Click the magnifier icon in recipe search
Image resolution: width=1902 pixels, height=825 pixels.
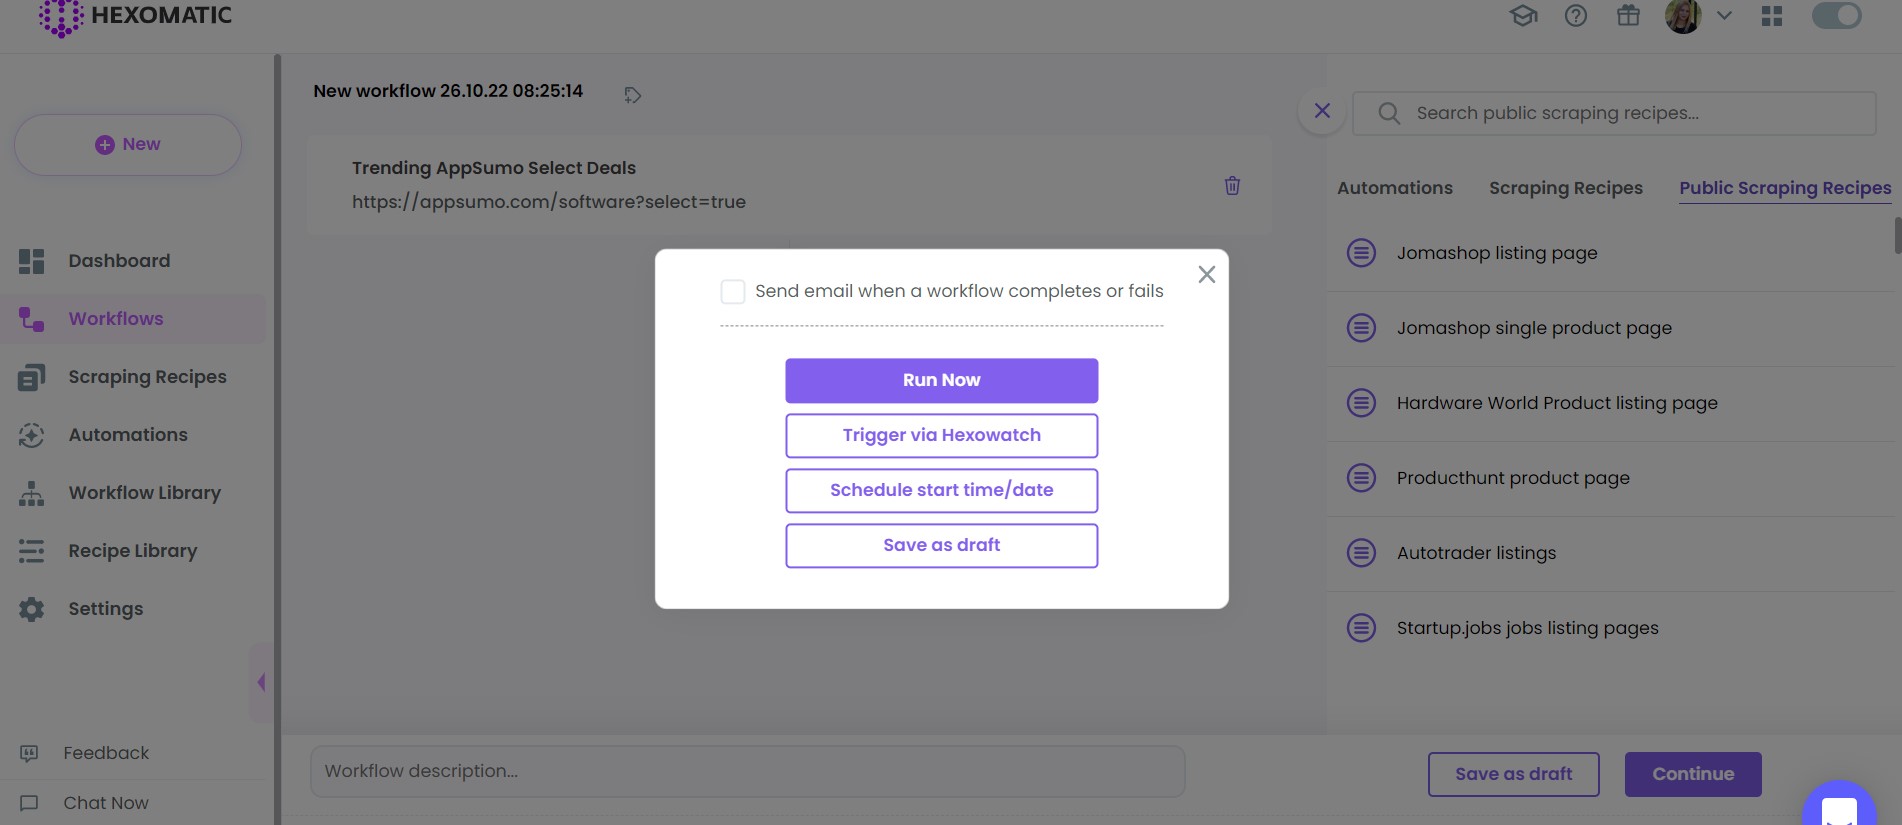(1389, 114)
